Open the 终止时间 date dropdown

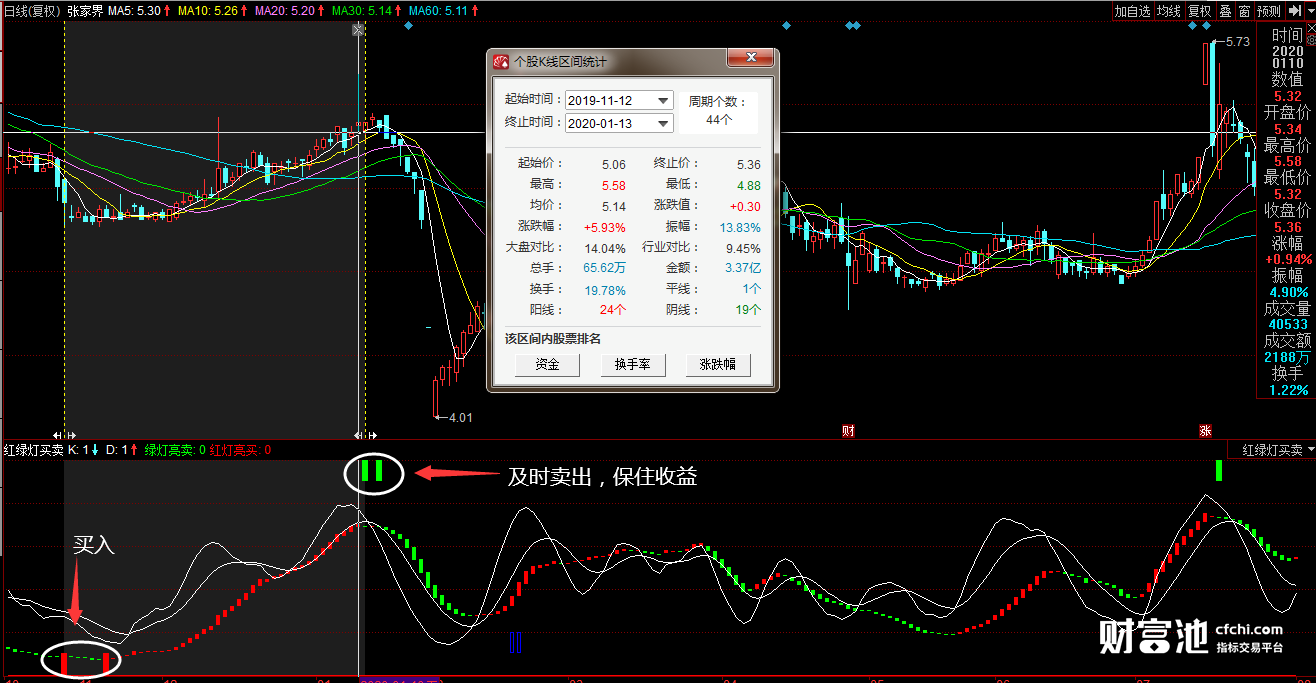(x=664, y=123)
